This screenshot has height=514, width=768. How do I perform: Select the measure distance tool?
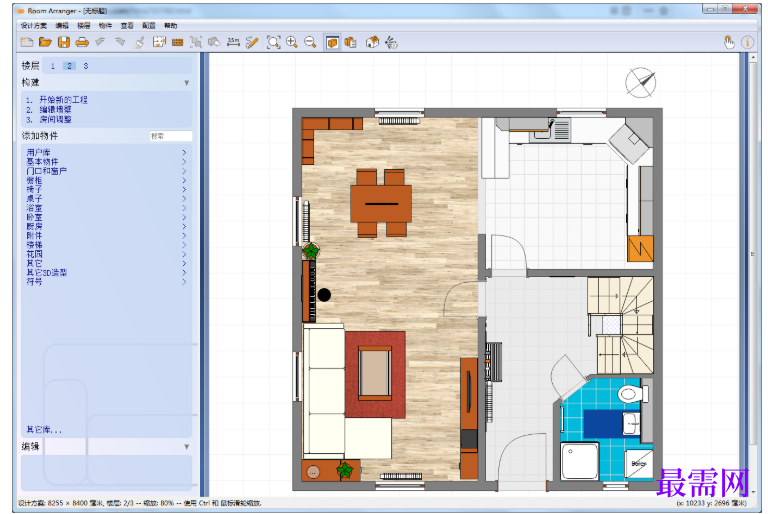pyautogui.click(x=233, y=43)
